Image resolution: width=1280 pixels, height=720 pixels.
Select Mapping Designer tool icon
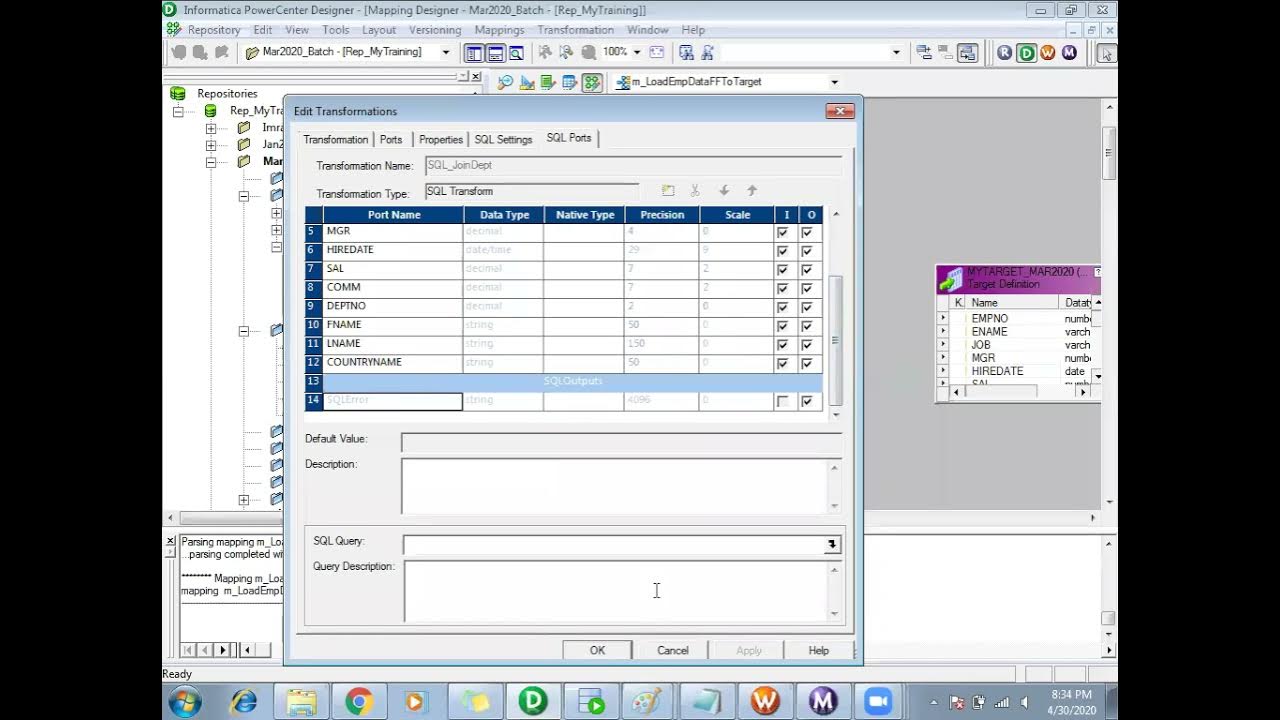click(592, 82)
